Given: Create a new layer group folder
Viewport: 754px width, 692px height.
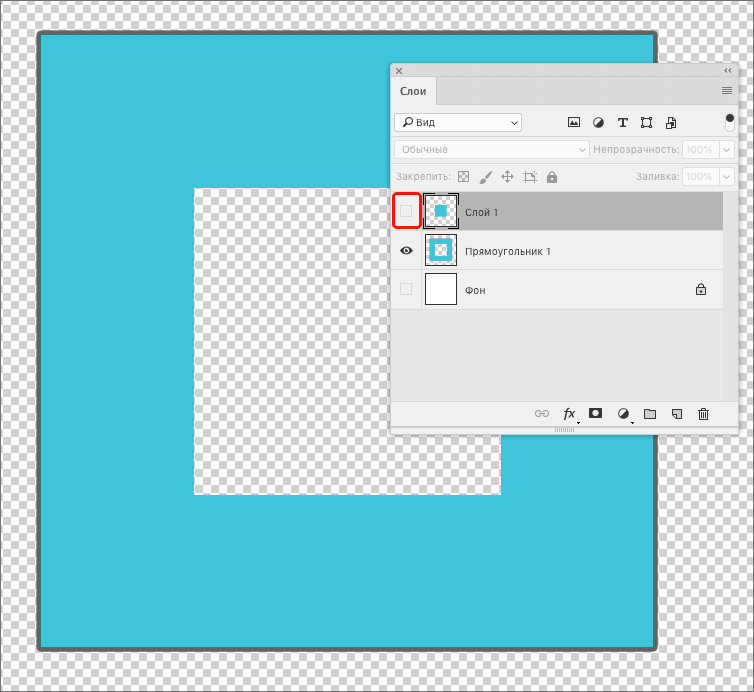Looking at the screenshot, I should coord(650,414).
